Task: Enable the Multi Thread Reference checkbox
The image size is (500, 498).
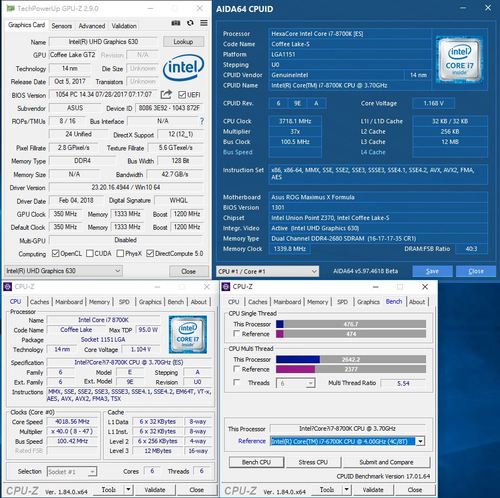Action: click(x=236, y=369)
